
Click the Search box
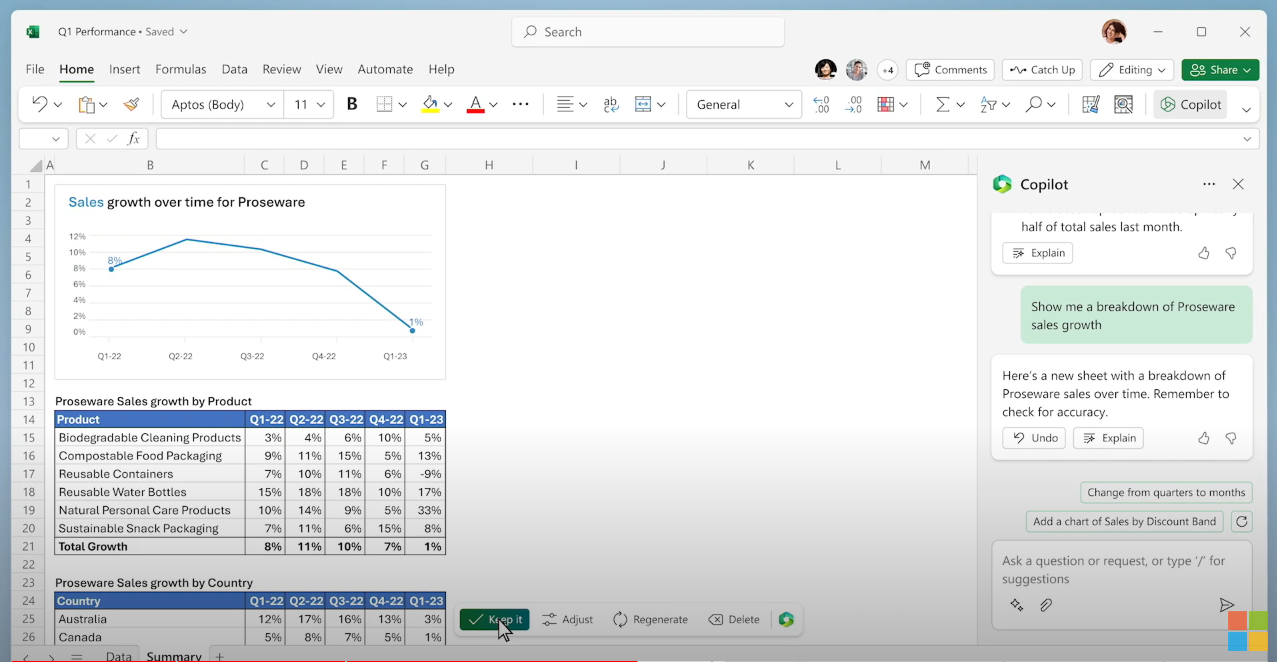(x=648, y=32)
